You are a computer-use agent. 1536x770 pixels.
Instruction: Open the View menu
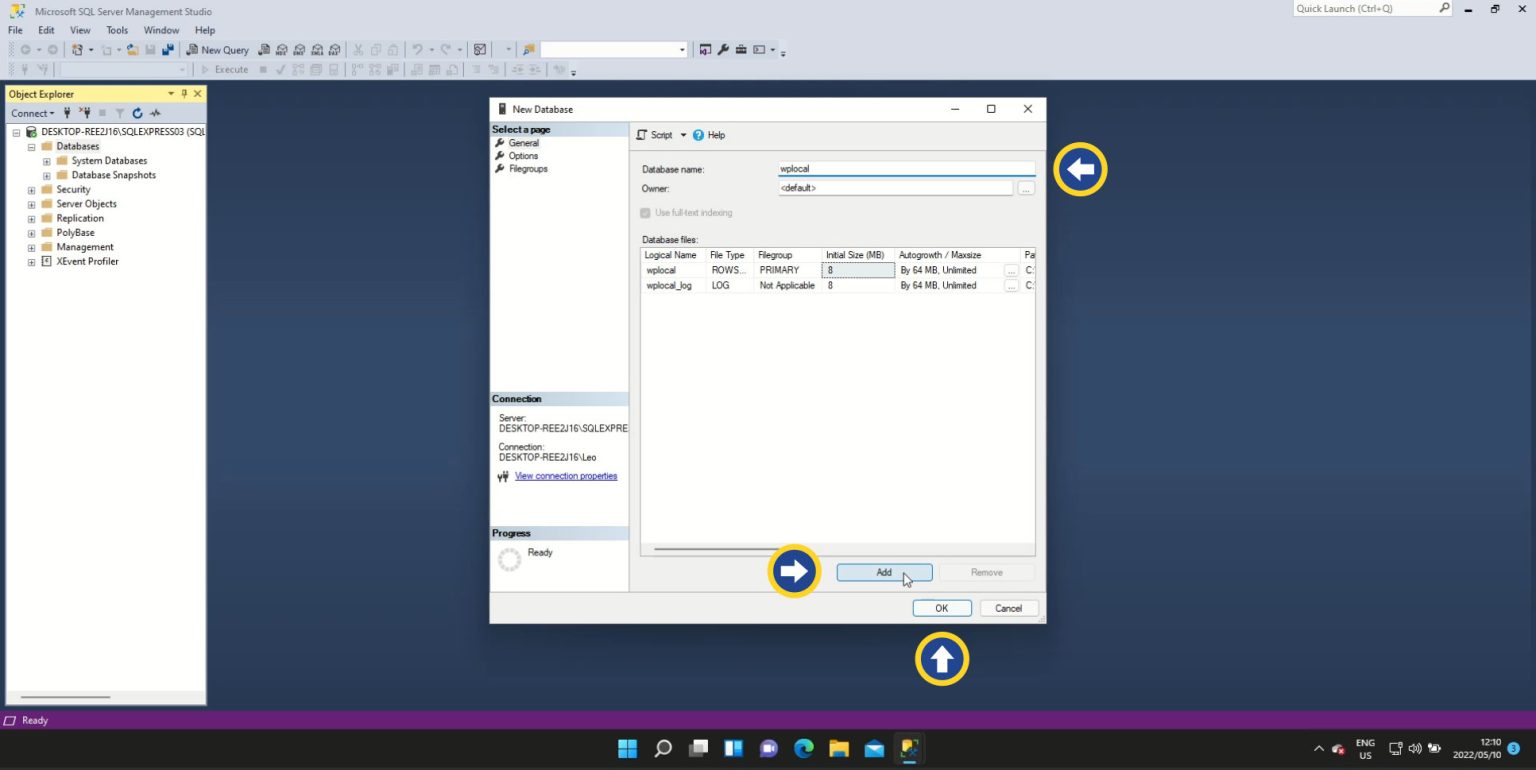(x=79, y=29)
